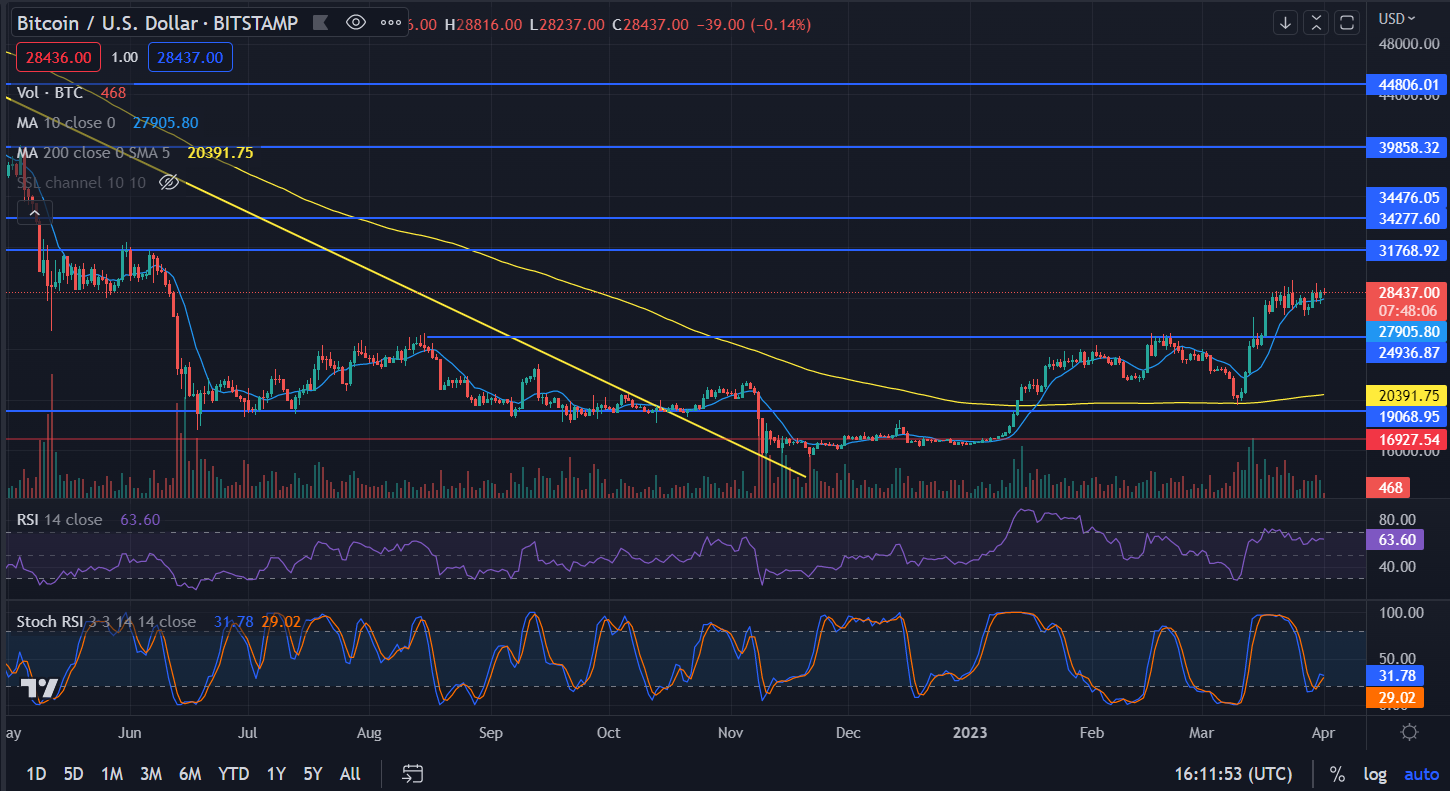Image resolution: width=1450 pixels, height=791 pixels.
Task: Click the 2023 label on the time axis
Action: pos(970,732)
